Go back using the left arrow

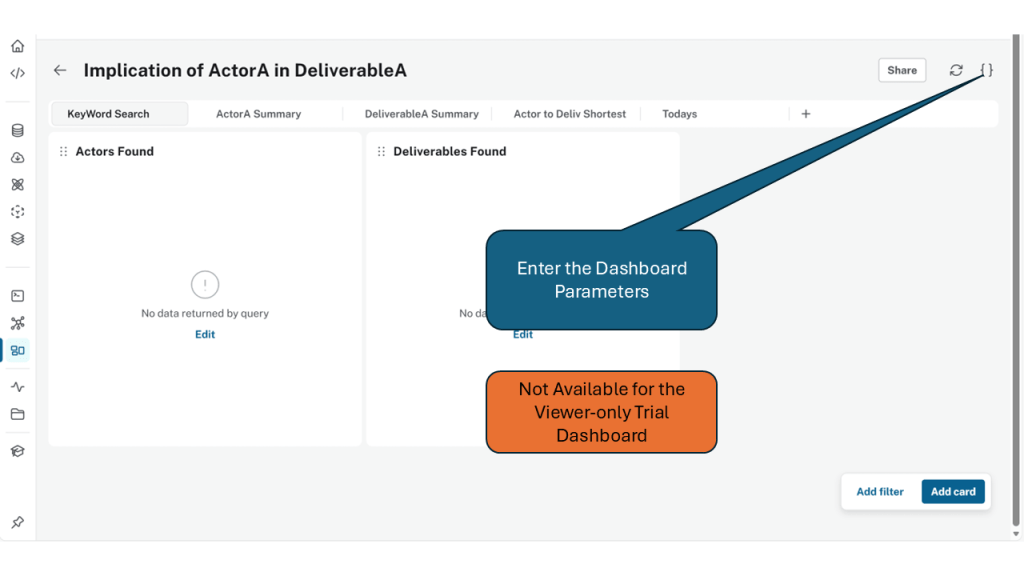coord(60,70)
